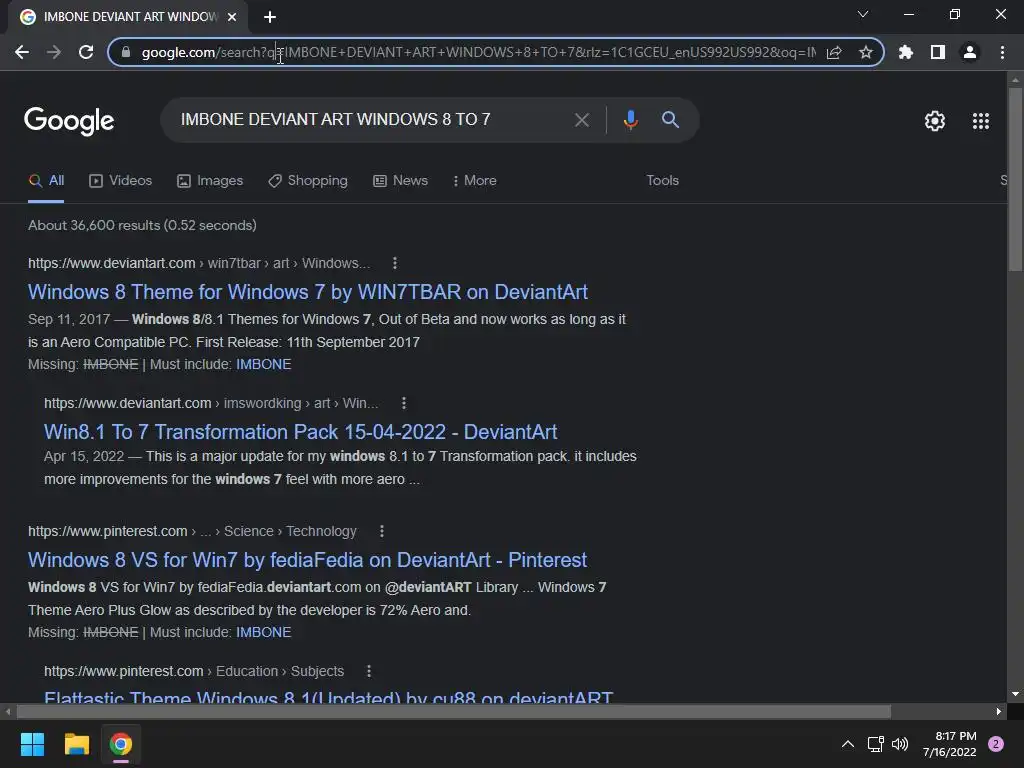The image size is (1024, 768).
Task: Switch to News results tab
Action: coord(400,181)
